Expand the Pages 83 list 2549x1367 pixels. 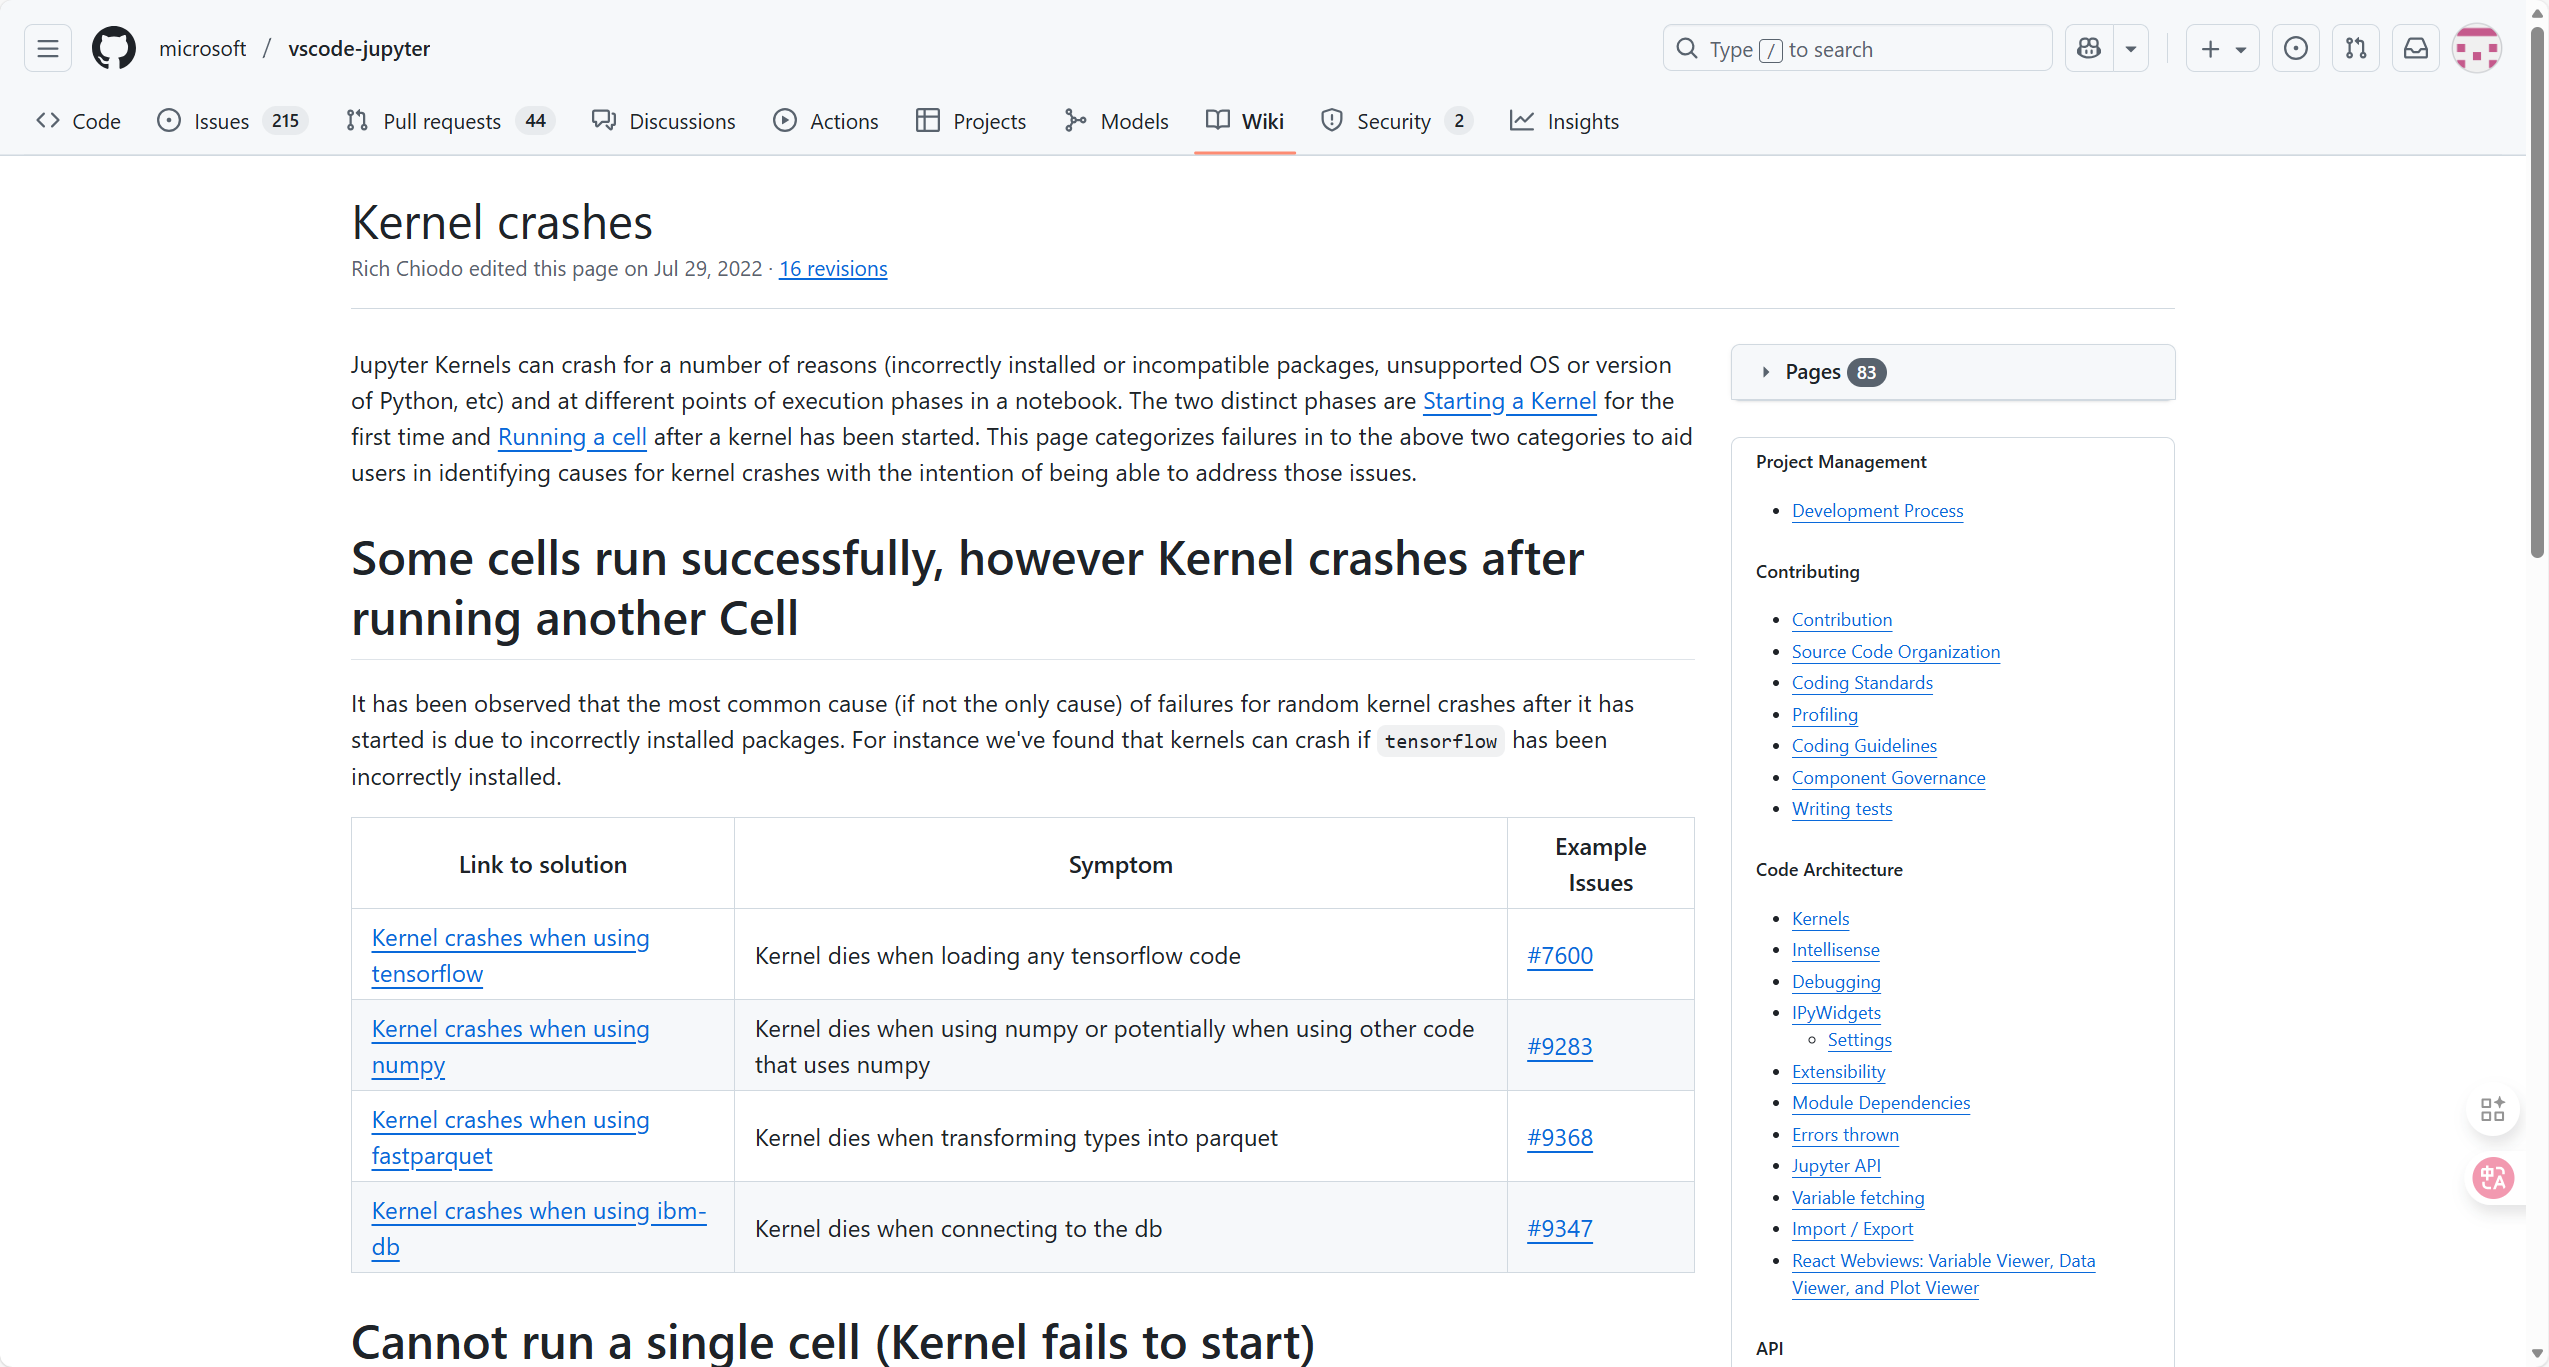coord(1812,372)
